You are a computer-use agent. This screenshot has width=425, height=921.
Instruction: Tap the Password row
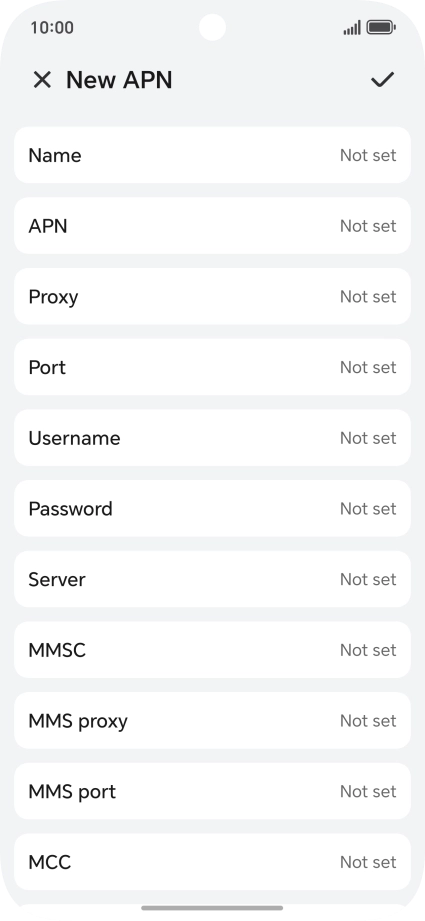[212, 508]
